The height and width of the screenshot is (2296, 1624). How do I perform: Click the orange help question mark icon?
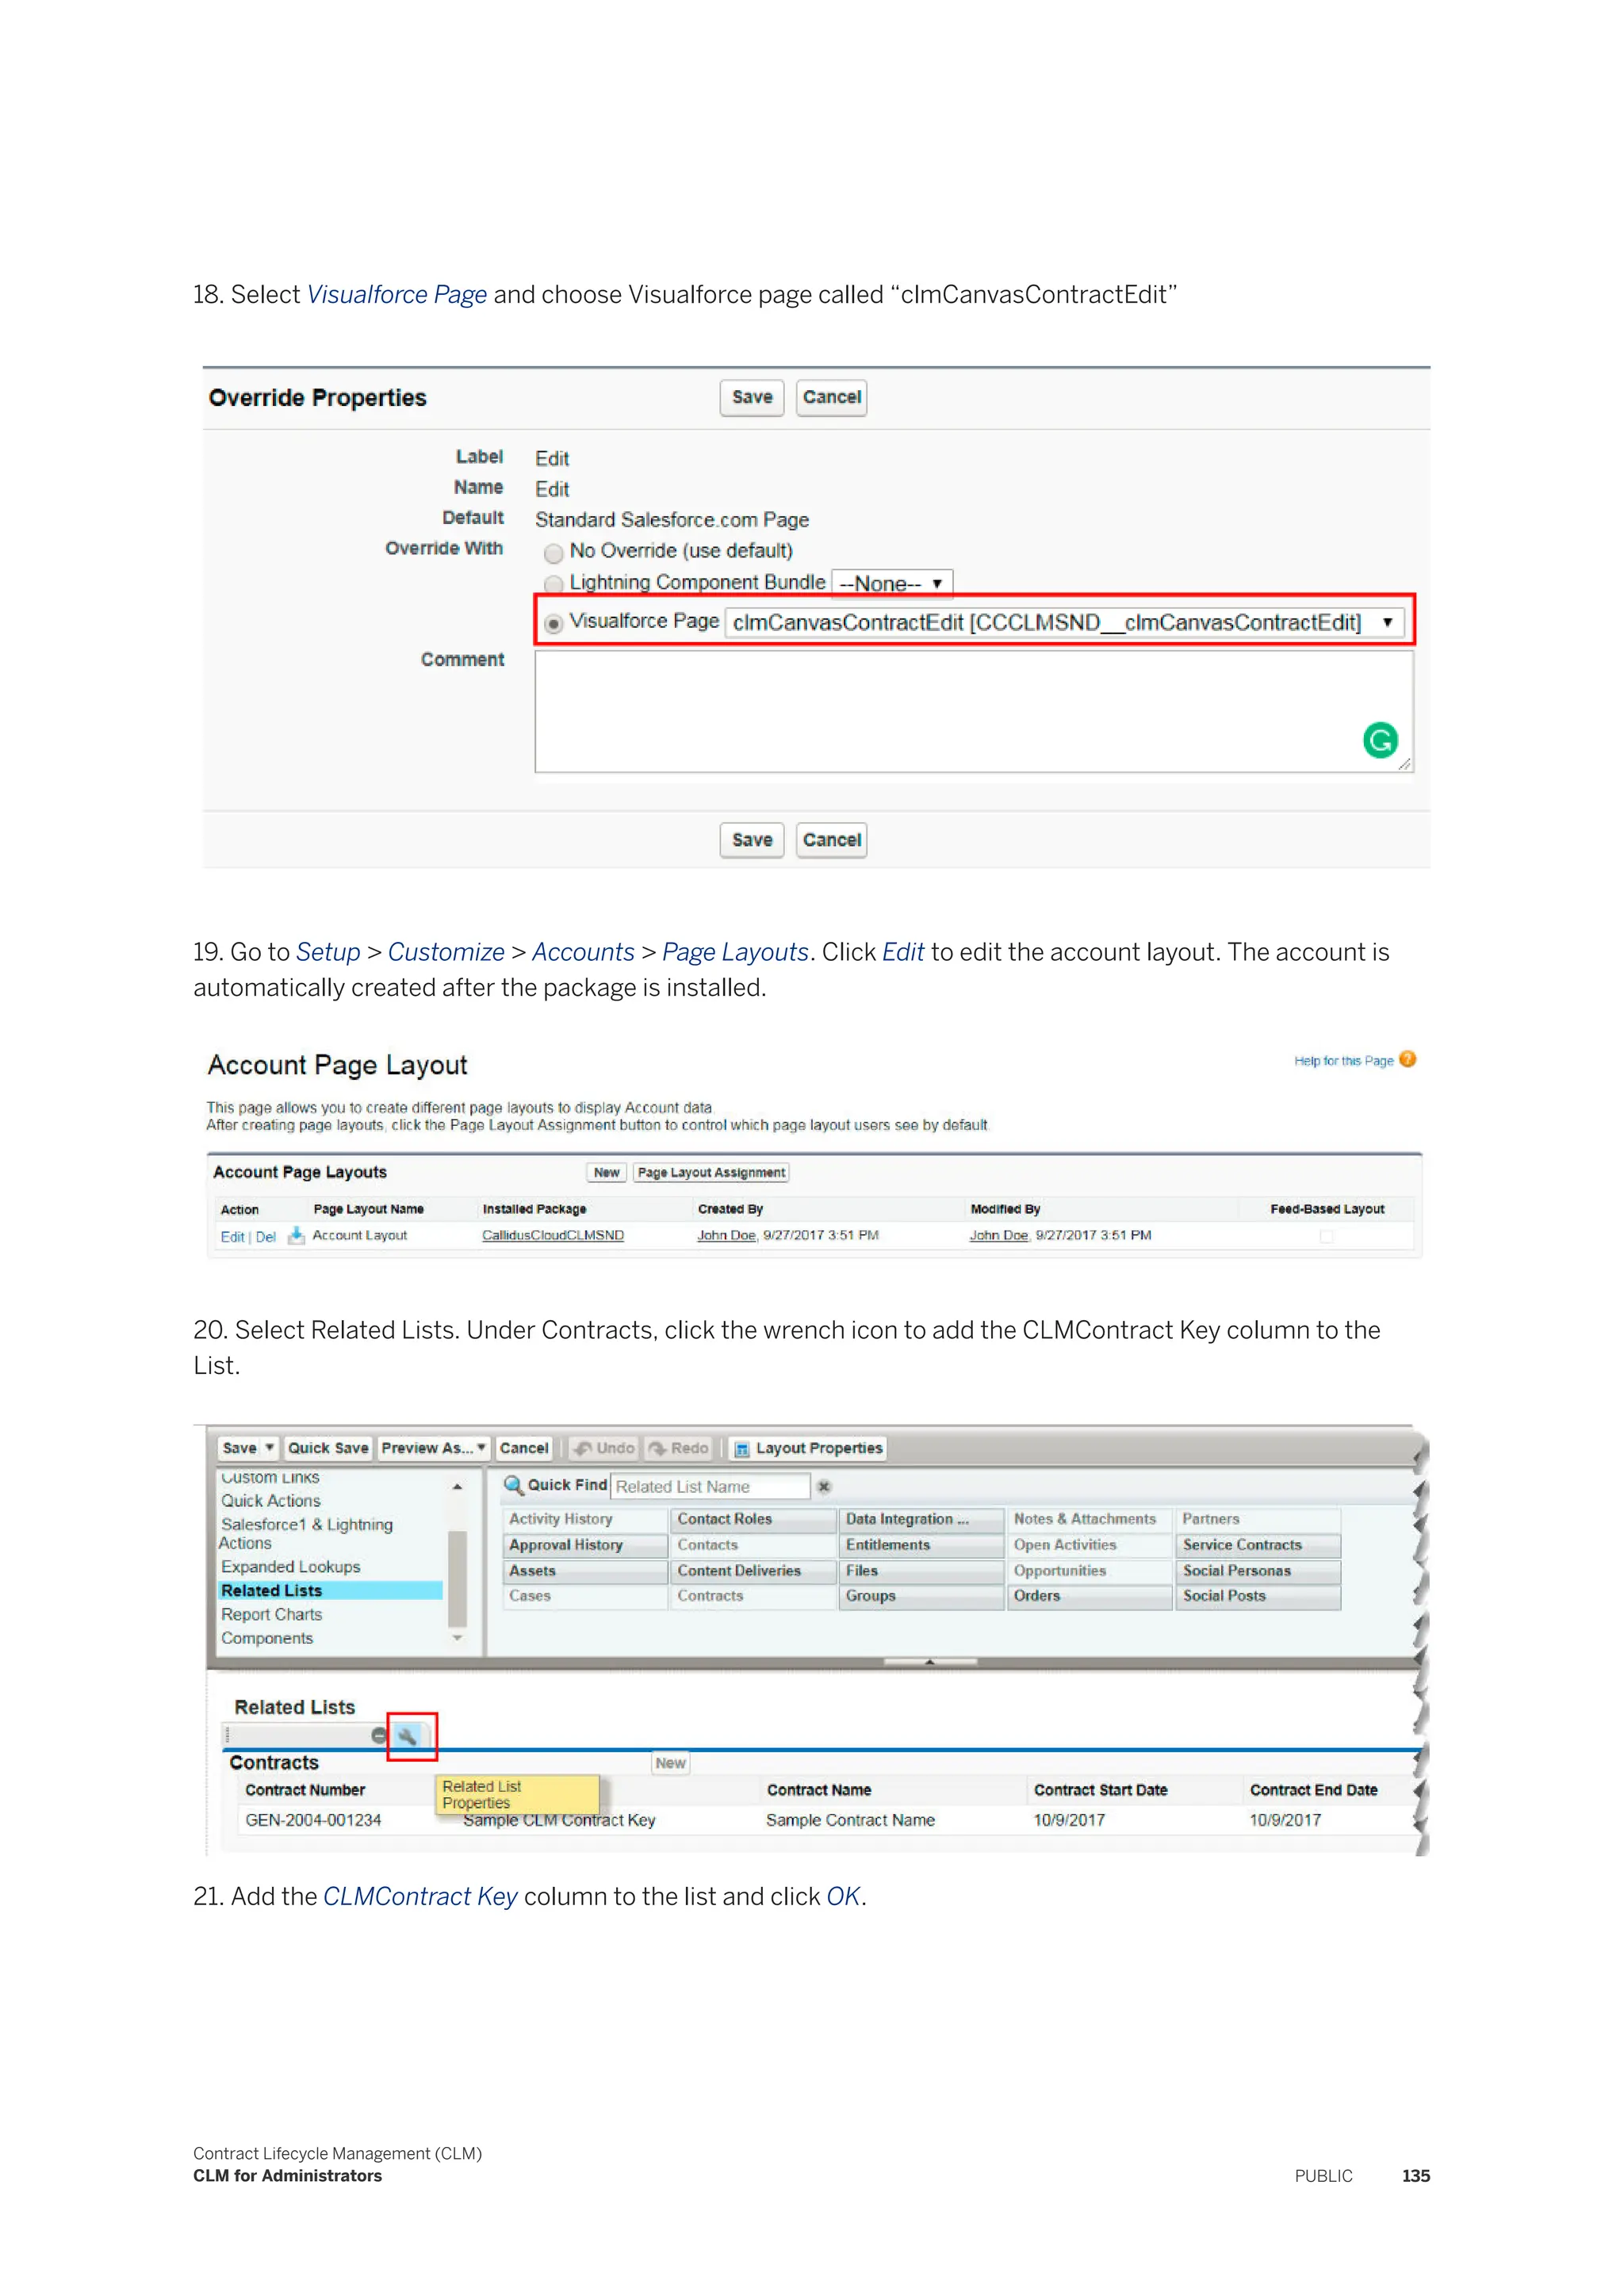pos(1408,1059)
